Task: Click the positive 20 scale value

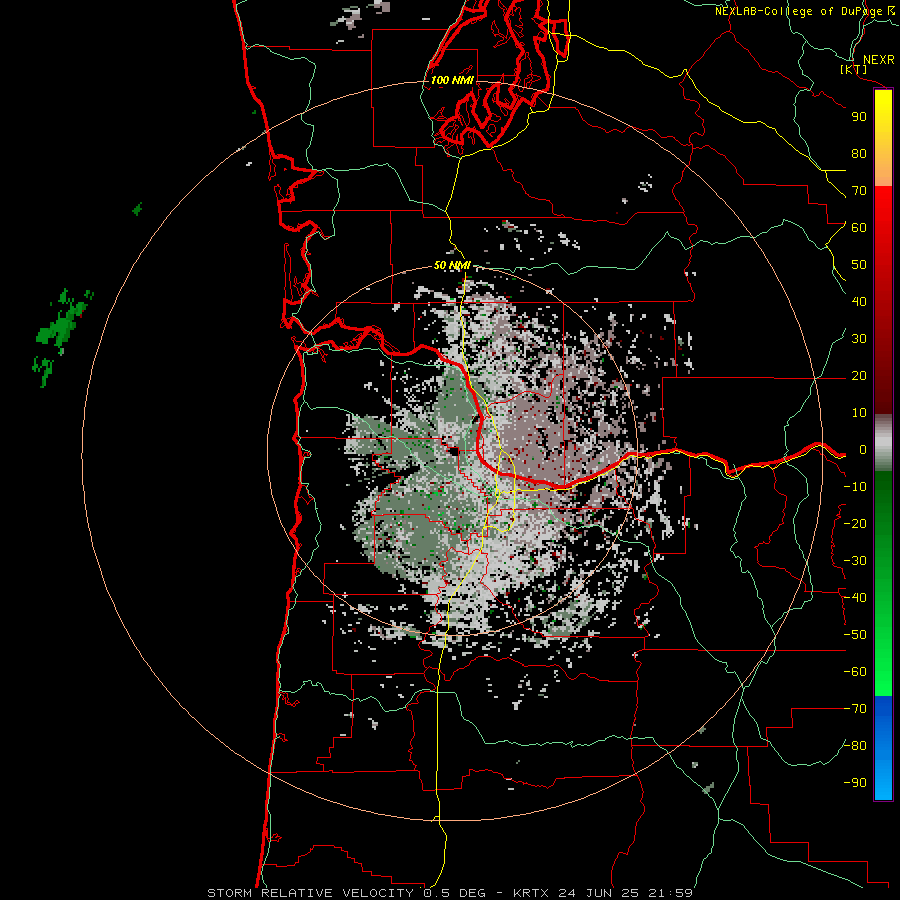Action: tap(859, 375)
